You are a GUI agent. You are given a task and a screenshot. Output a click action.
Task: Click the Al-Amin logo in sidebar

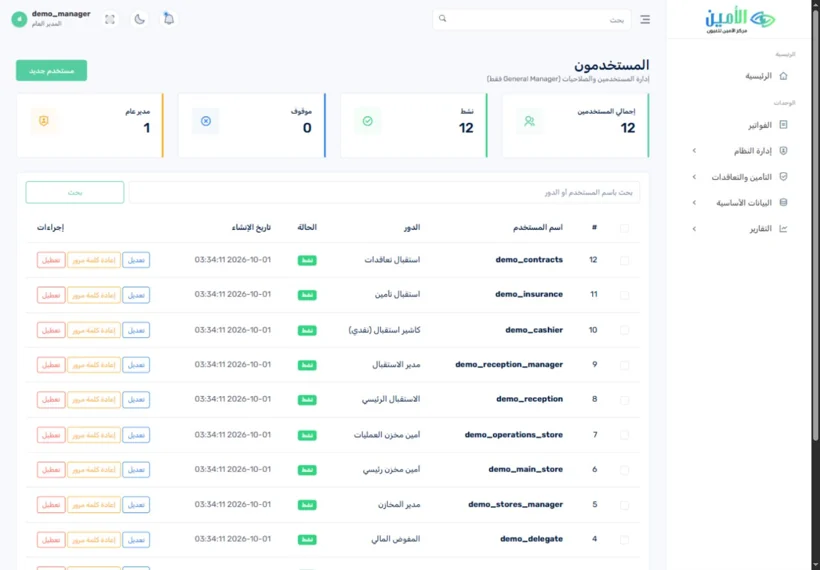[x=740, y=21]
